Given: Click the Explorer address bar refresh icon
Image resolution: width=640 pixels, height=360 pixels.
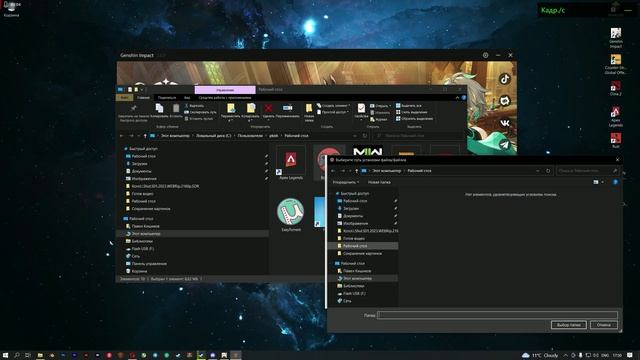Looking at the screenshot, I should tap(364, 136).
